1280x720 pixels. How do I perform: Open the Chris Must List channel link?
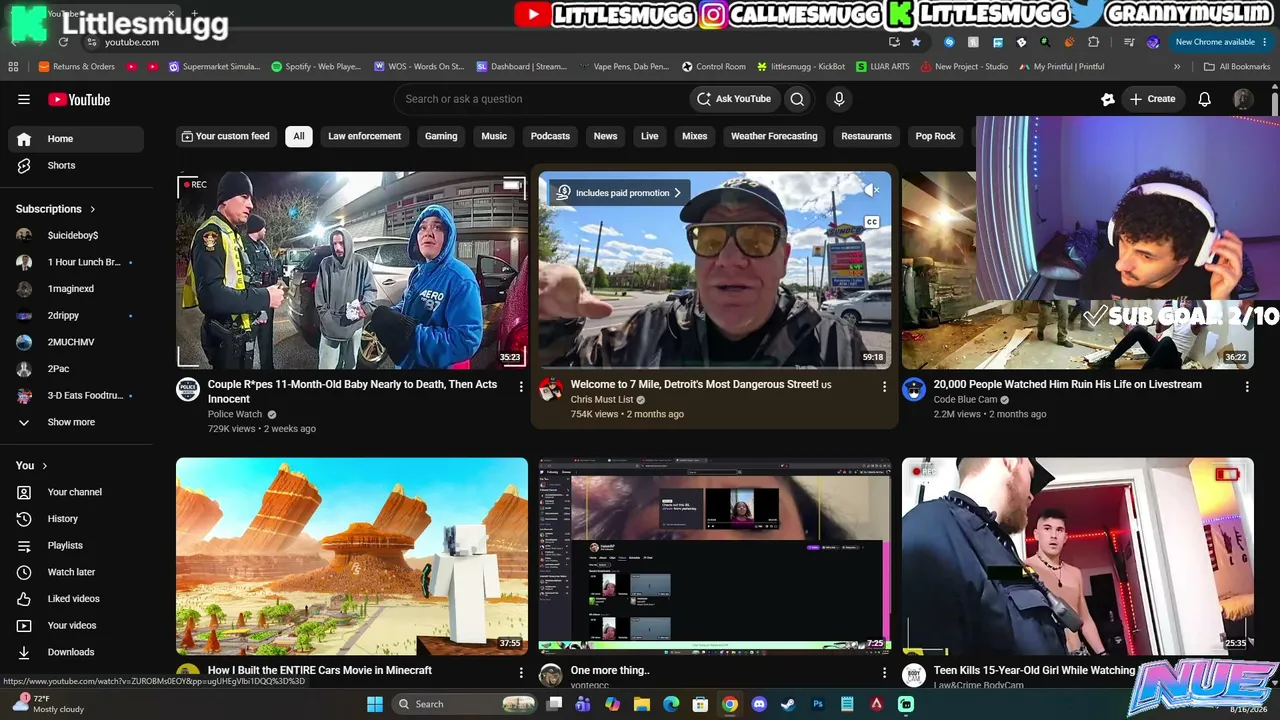(602, 400)
